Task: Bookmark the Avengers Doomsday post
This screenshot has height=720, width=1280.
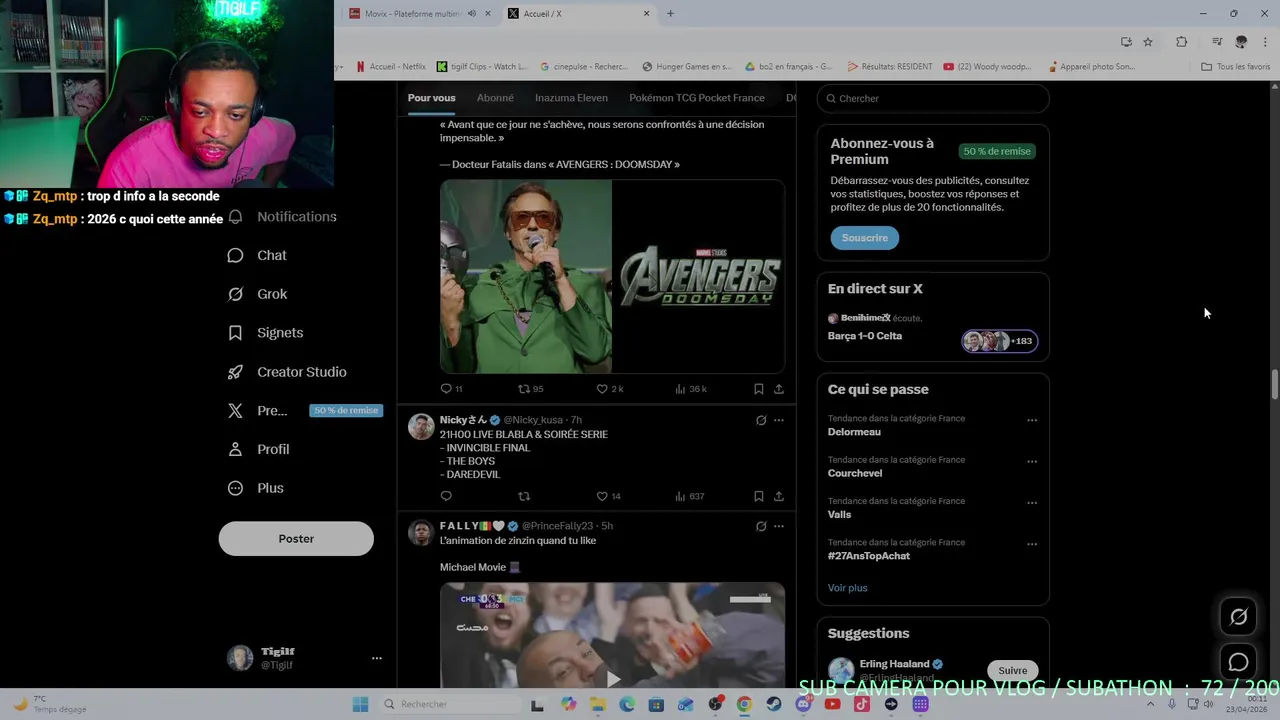Action: point(758,389)
